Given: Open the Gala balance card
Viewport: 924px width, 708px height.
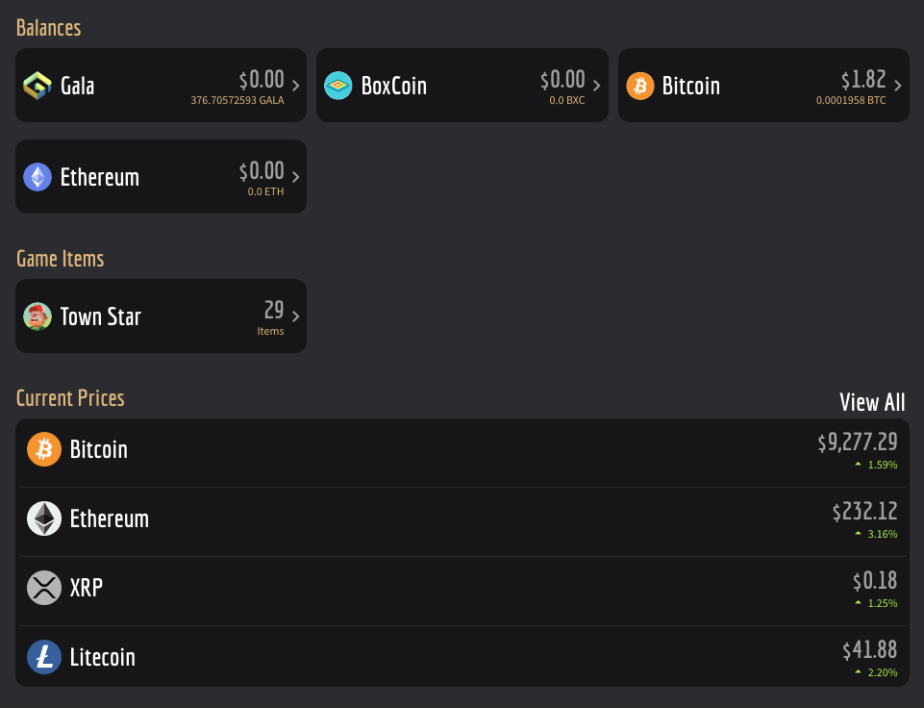Looking at the screenshot, I should pyautogui.click(x=161, y=85).
